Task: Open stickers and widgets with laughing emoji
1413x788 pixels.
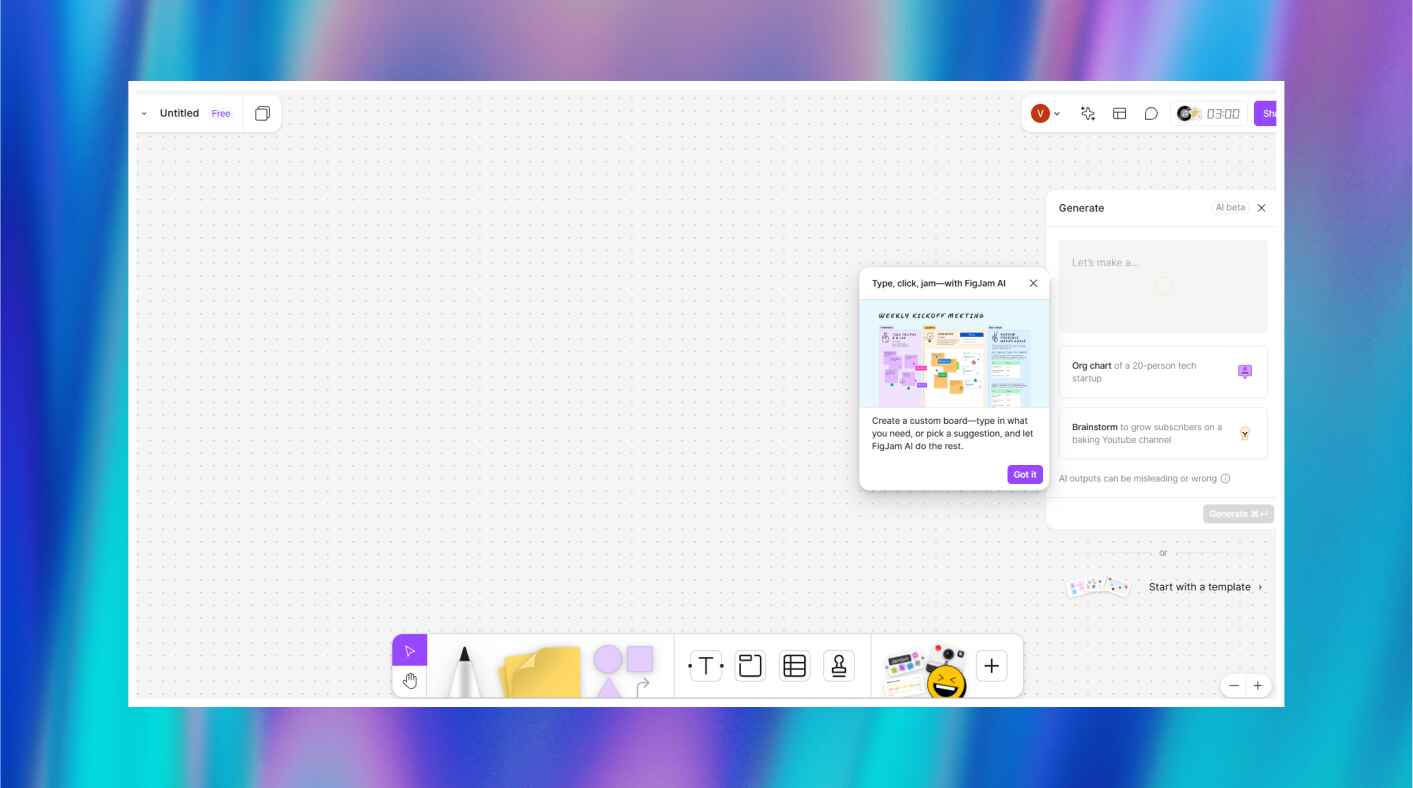Action: coord(926,671)
